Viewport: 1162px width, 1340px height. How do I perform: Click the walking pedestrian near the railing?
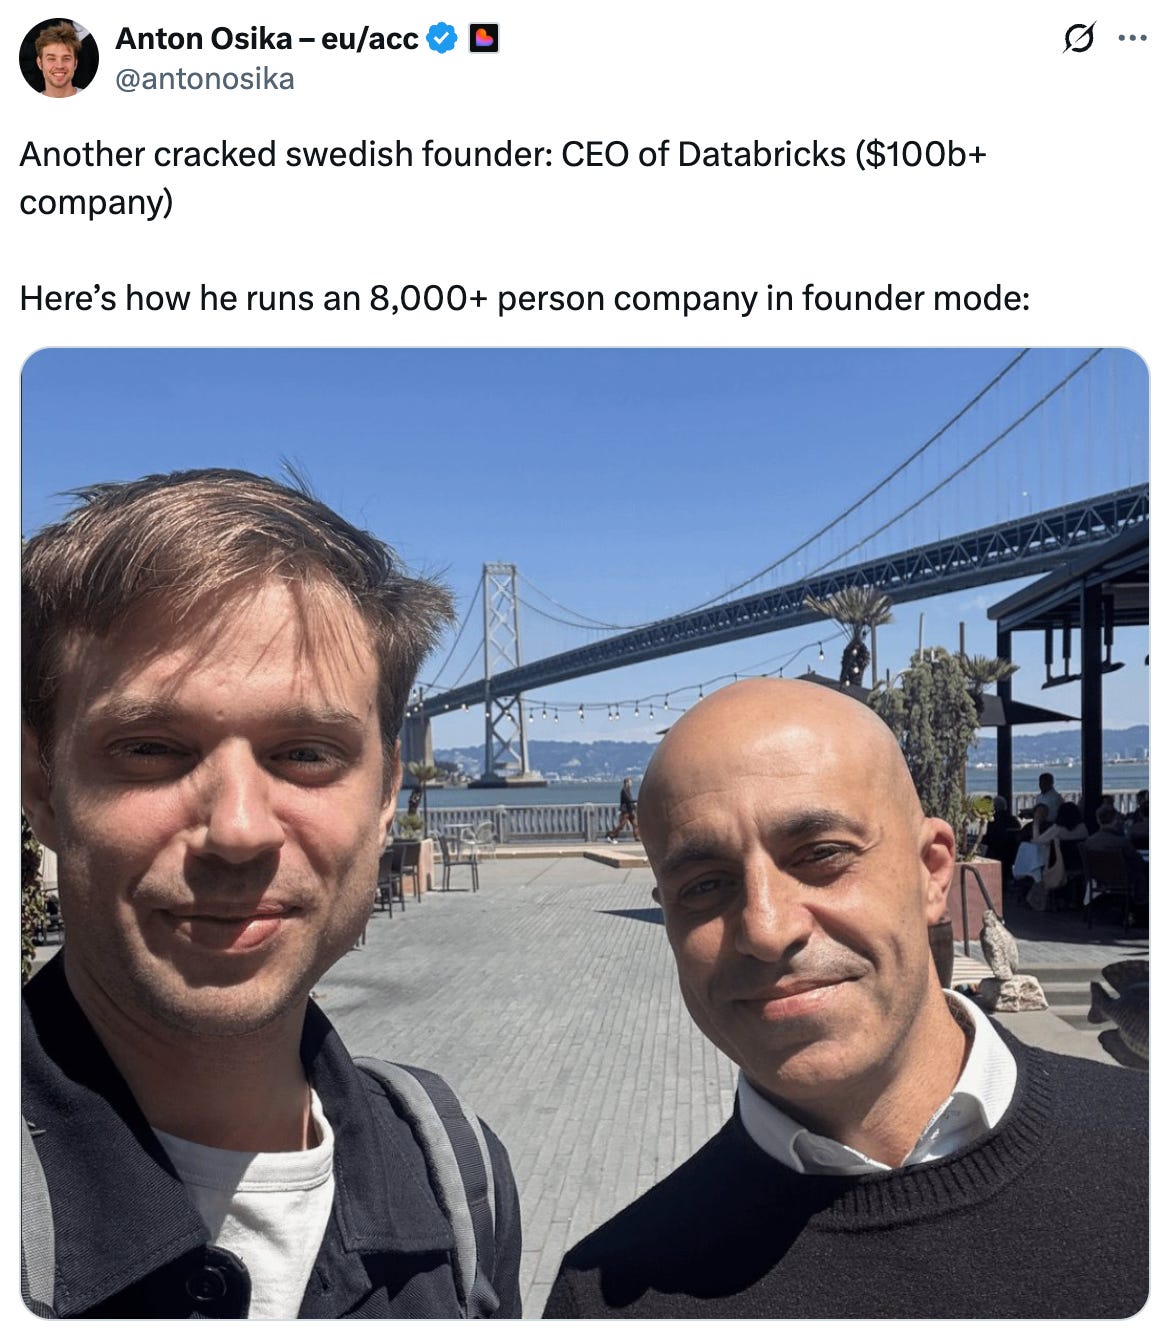coord(625,810)
